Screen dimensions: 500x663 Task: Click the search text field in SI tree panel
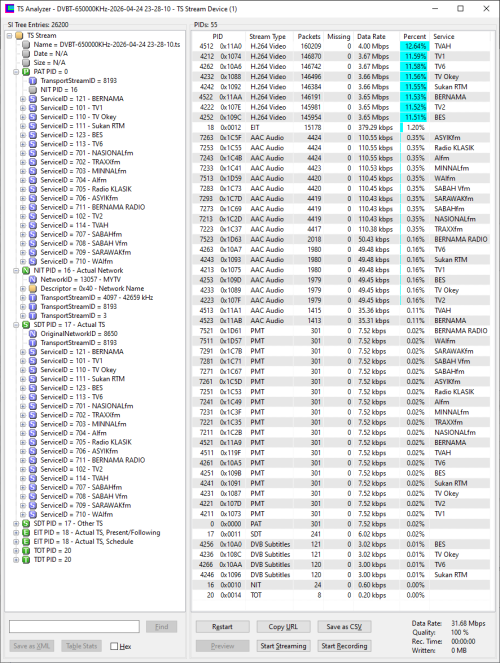coord(74,626)
